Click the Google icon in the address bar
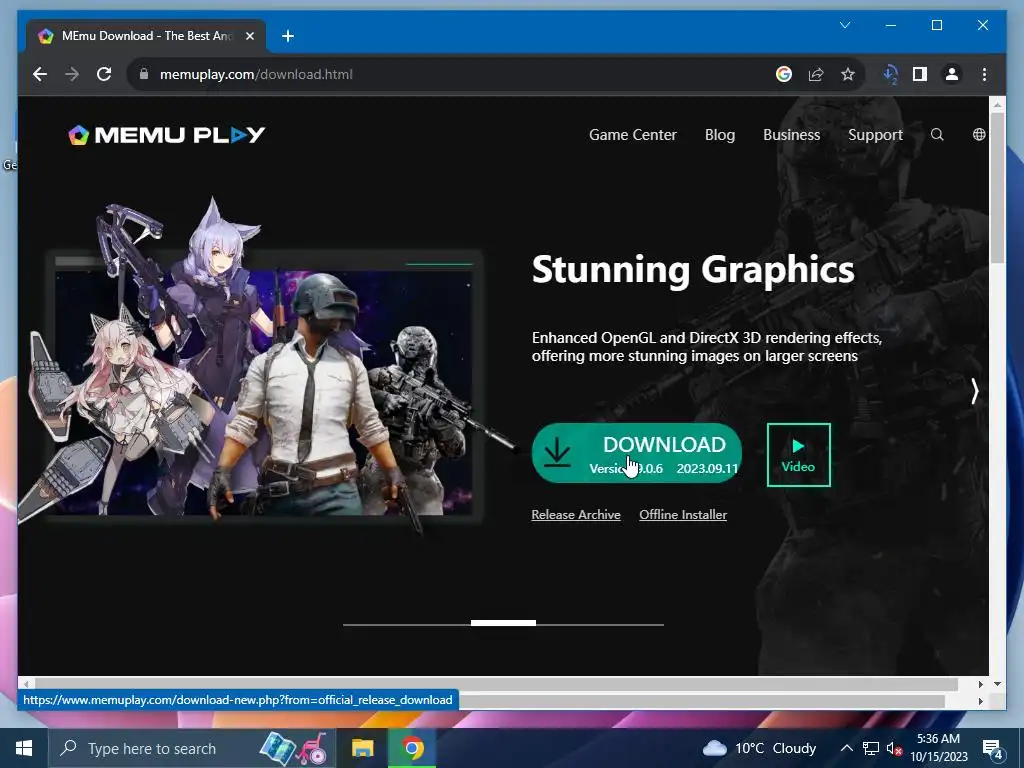Screen dimensions: 1024x768 click(784, 74)
